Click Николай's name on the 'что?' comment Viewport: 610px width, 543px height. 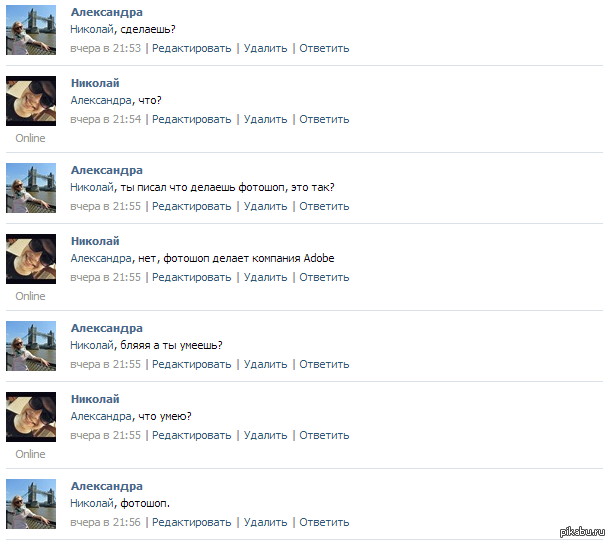[95, 83]
